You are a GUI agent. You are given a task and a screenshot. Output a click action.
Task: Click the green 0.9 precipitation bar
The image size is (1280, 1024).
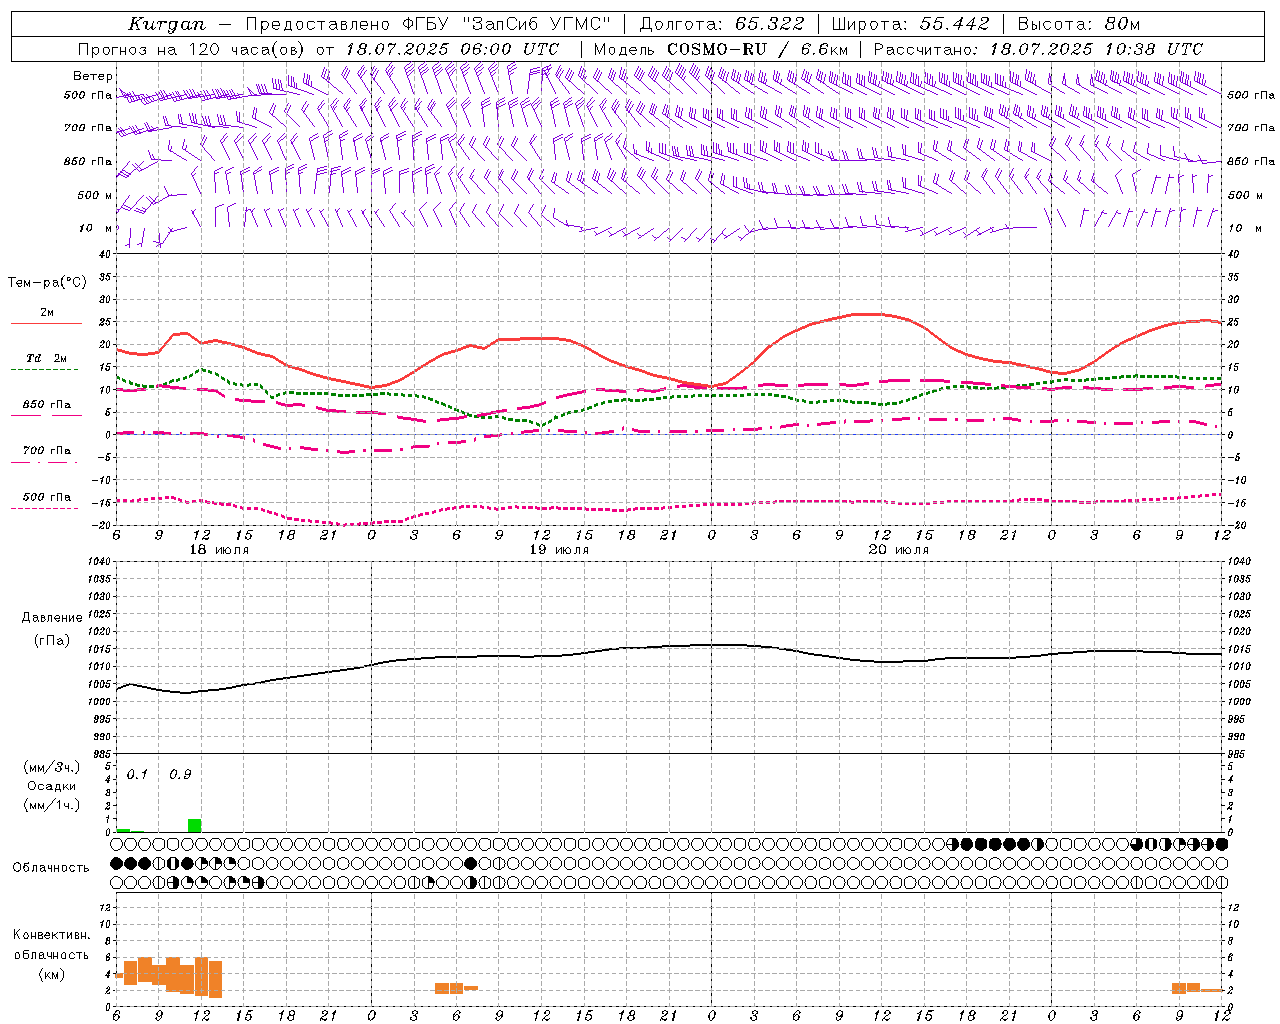194,825
